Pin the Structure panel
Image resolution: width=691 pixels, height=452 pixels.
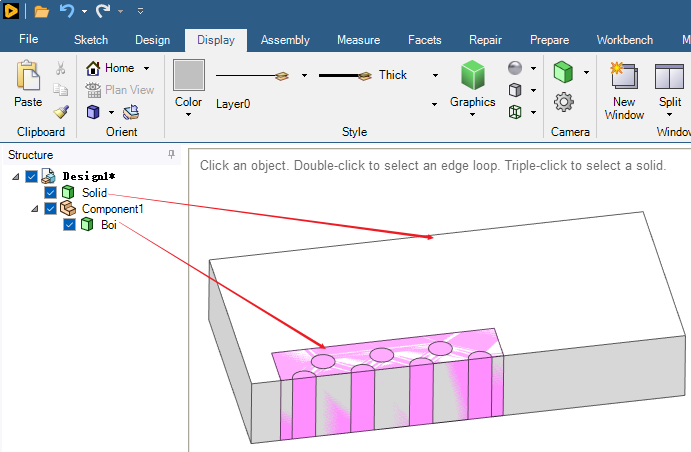[171, 155]
